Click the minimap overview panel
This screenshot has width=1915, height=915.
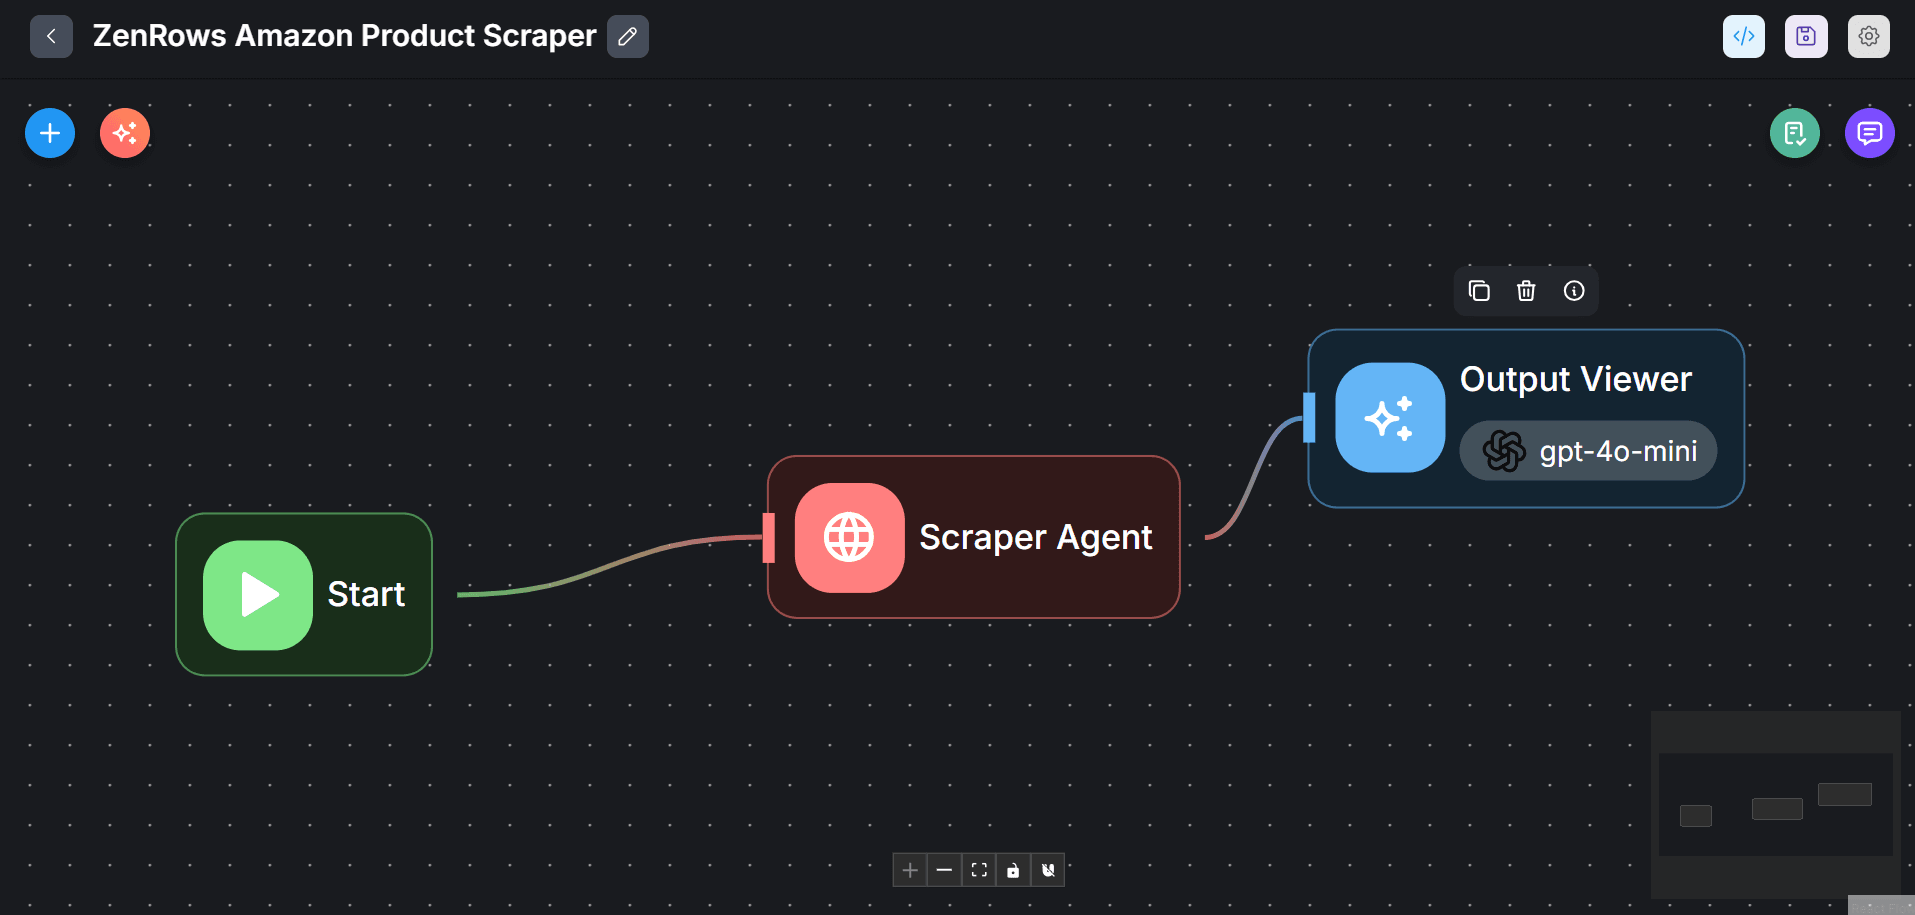tap(1776, 805)
